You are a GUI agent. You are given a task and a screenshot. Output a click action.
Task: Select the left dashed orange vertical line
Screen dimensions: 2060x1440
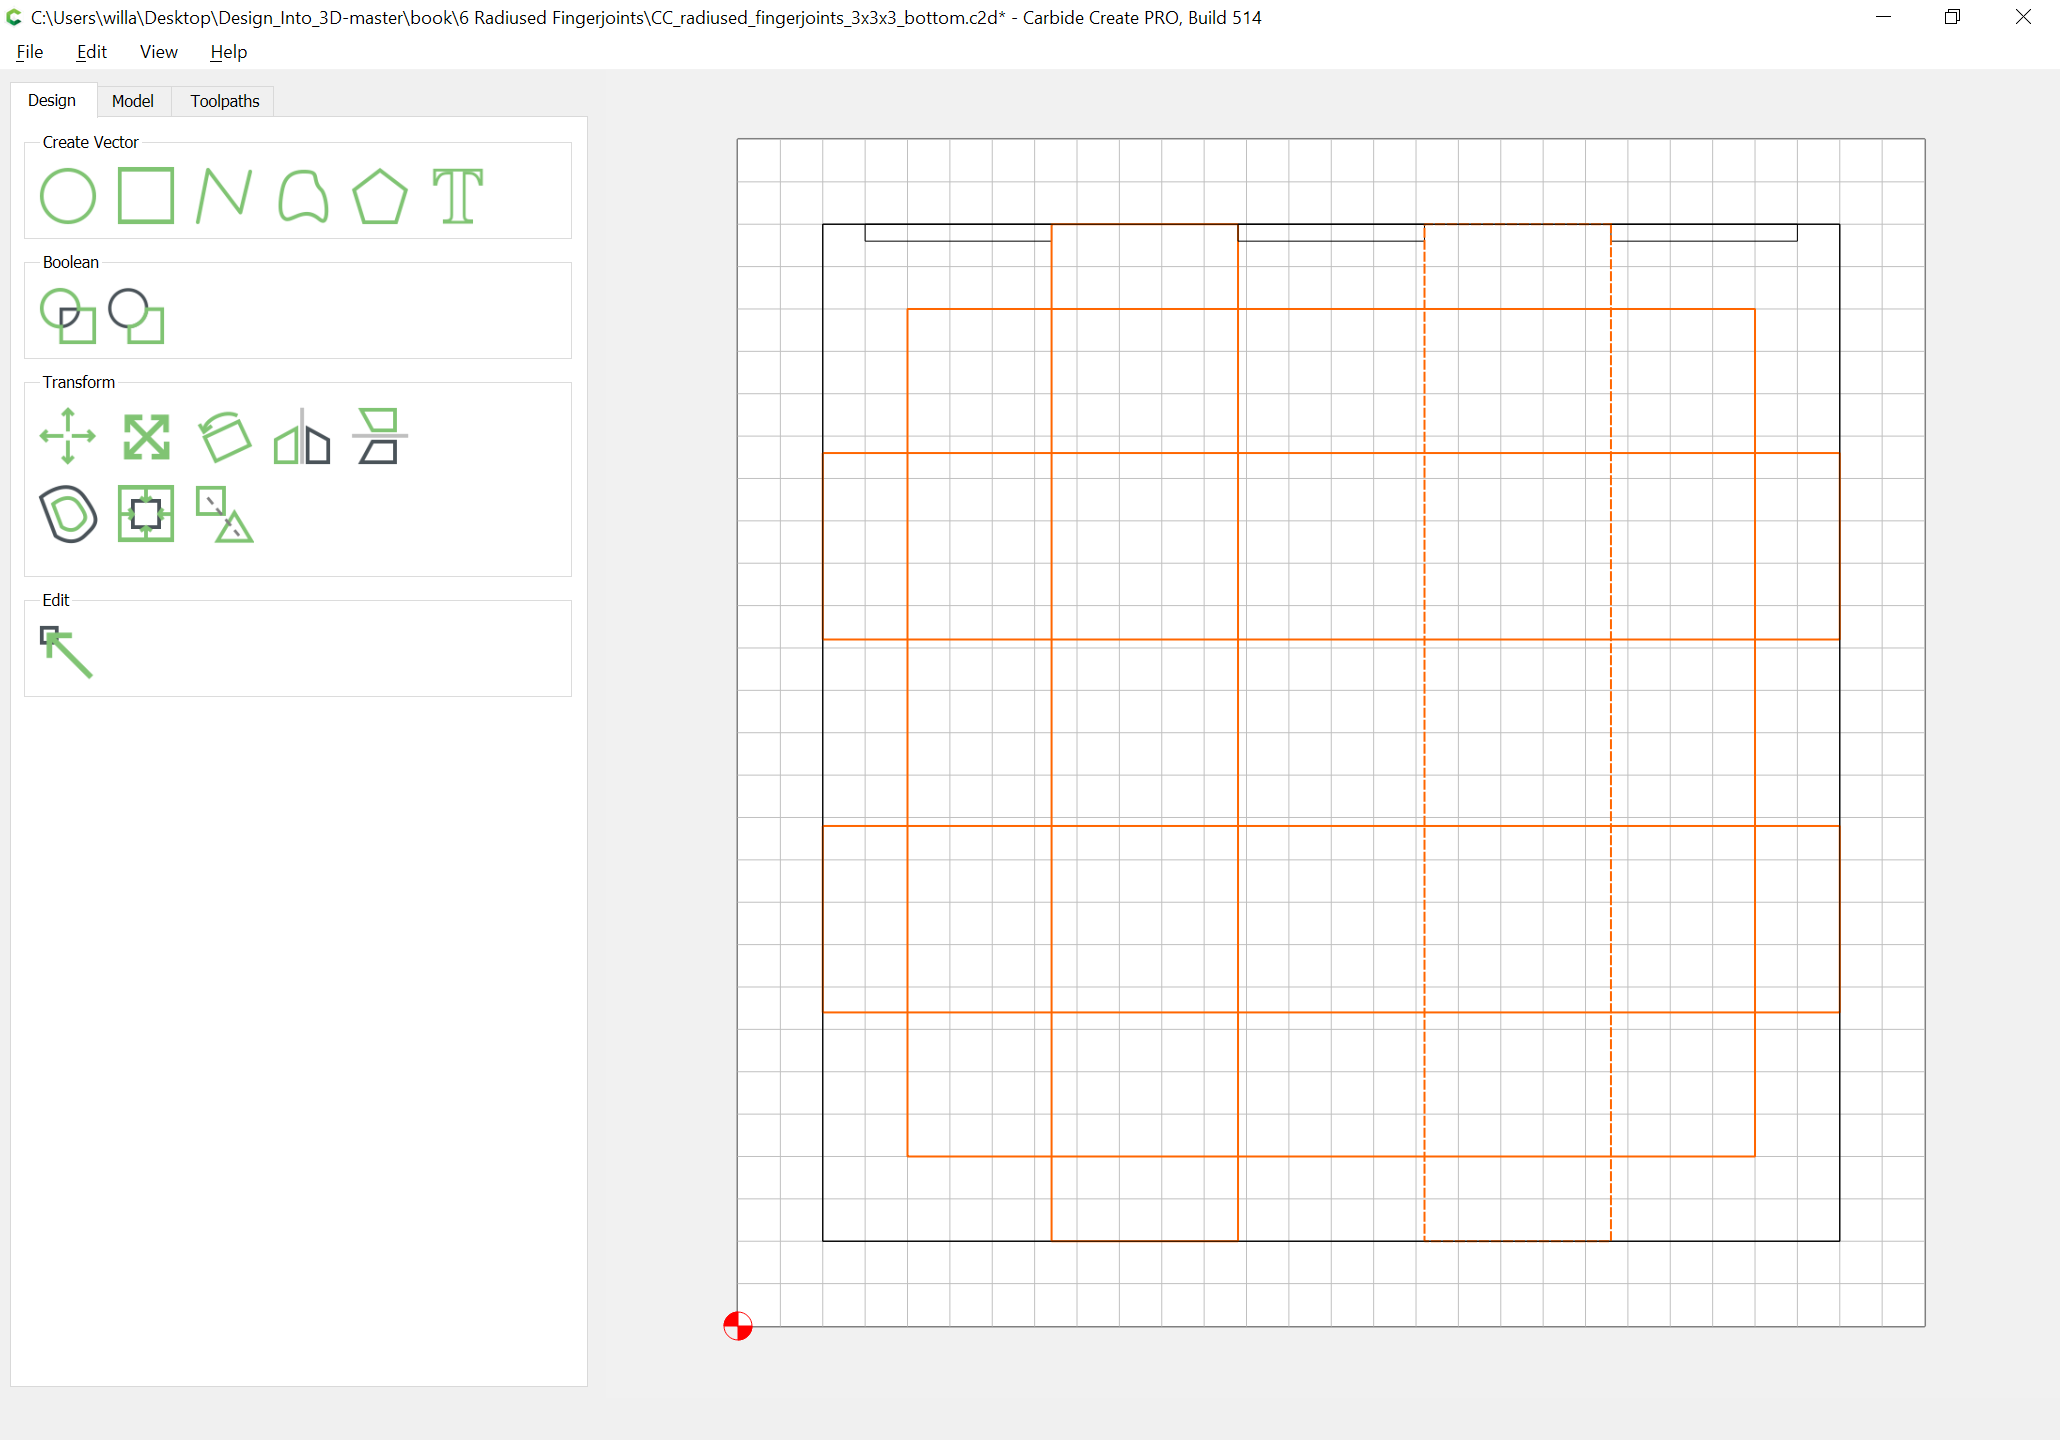pyautogui.click(x=1424, y=732)
